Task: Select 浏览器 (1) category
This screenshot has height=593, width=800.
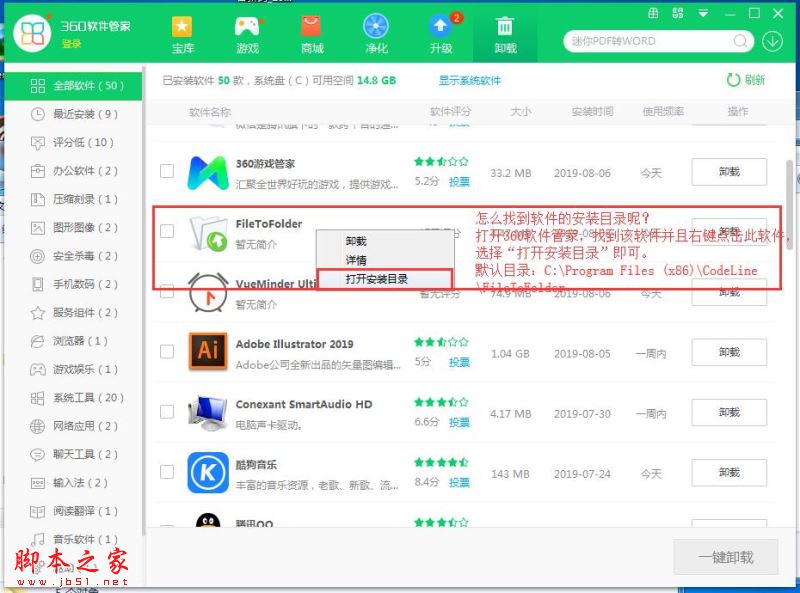Action: click(x=73, y=341)
